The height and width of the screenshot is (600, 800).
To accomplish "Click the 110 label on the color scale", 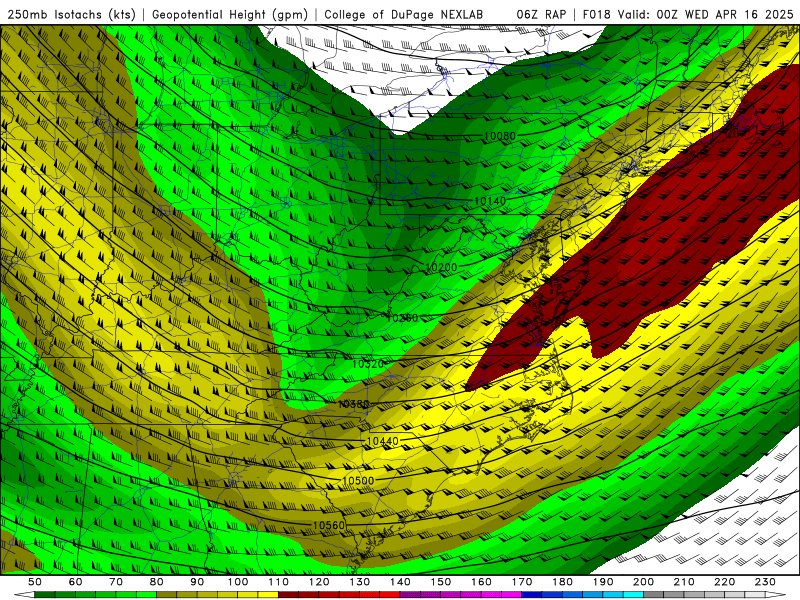I will tap(279, 582).
